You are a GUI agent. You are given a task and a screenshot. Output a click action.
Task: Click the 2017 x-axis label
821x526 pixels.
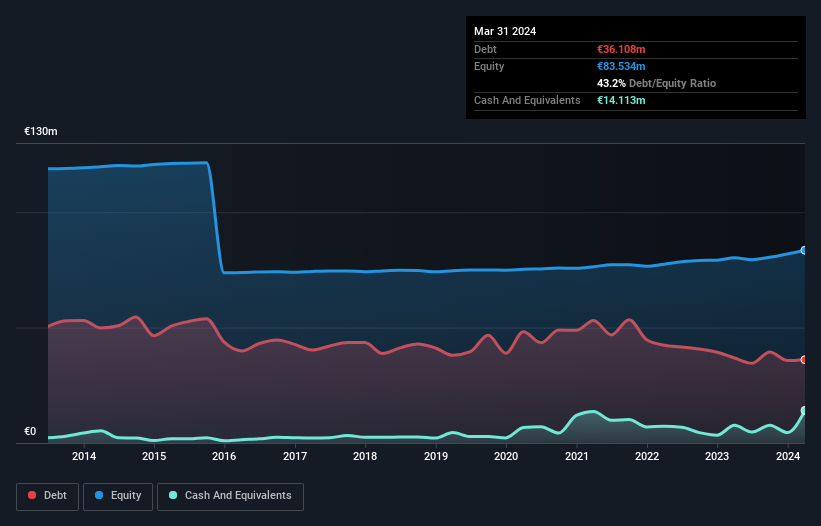[x=295, y=456]
